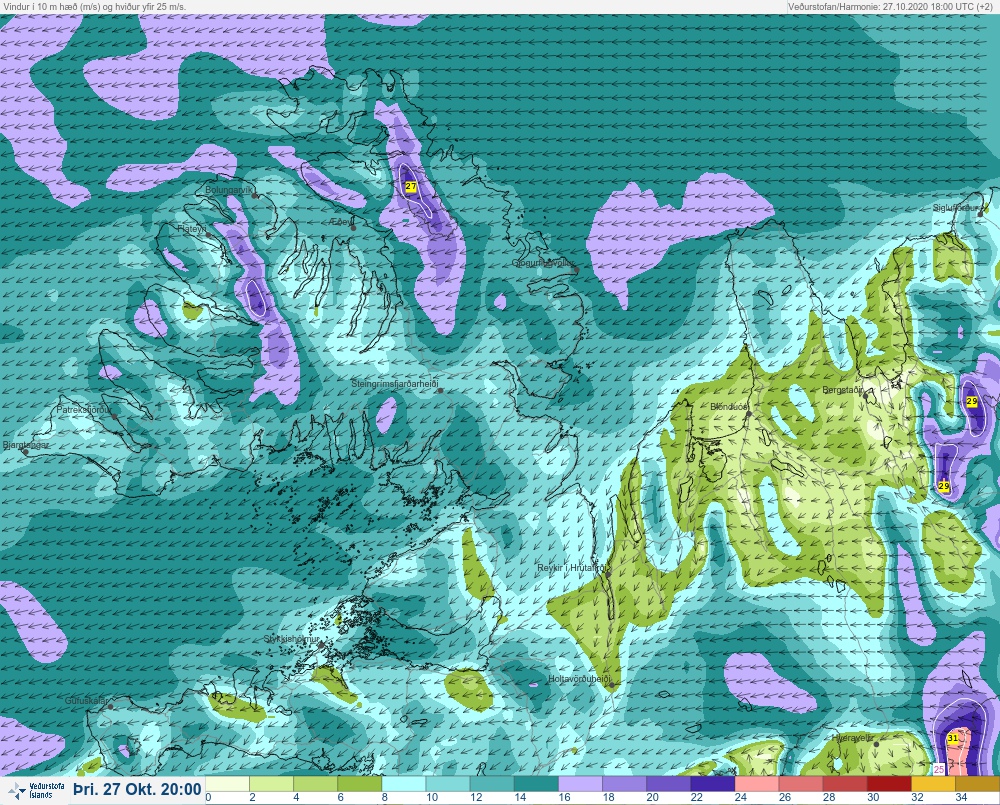Pick the dark red 30–32 m/s legend swatch

point(889,784)
